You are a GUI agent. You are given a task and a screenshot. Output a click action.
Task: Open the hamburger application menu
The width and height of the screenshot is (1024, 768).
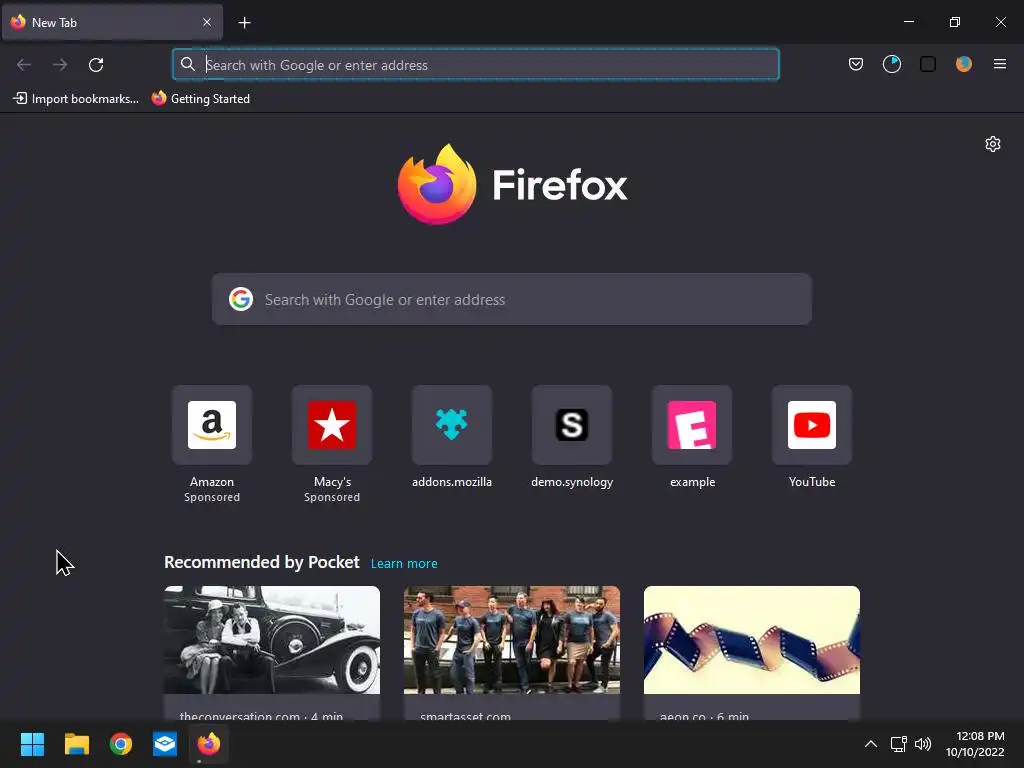point(999,64)
